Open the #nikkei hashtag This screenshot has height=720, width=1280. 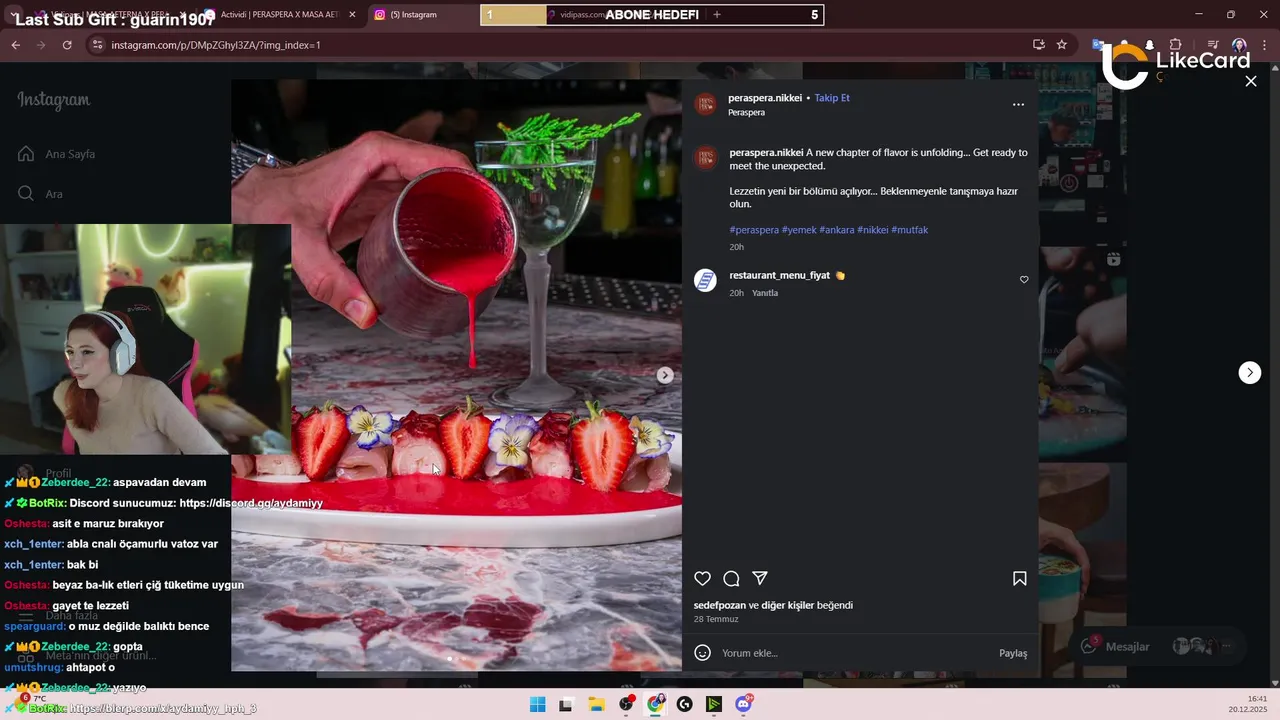pyautogui.click(x=873, y=230)
